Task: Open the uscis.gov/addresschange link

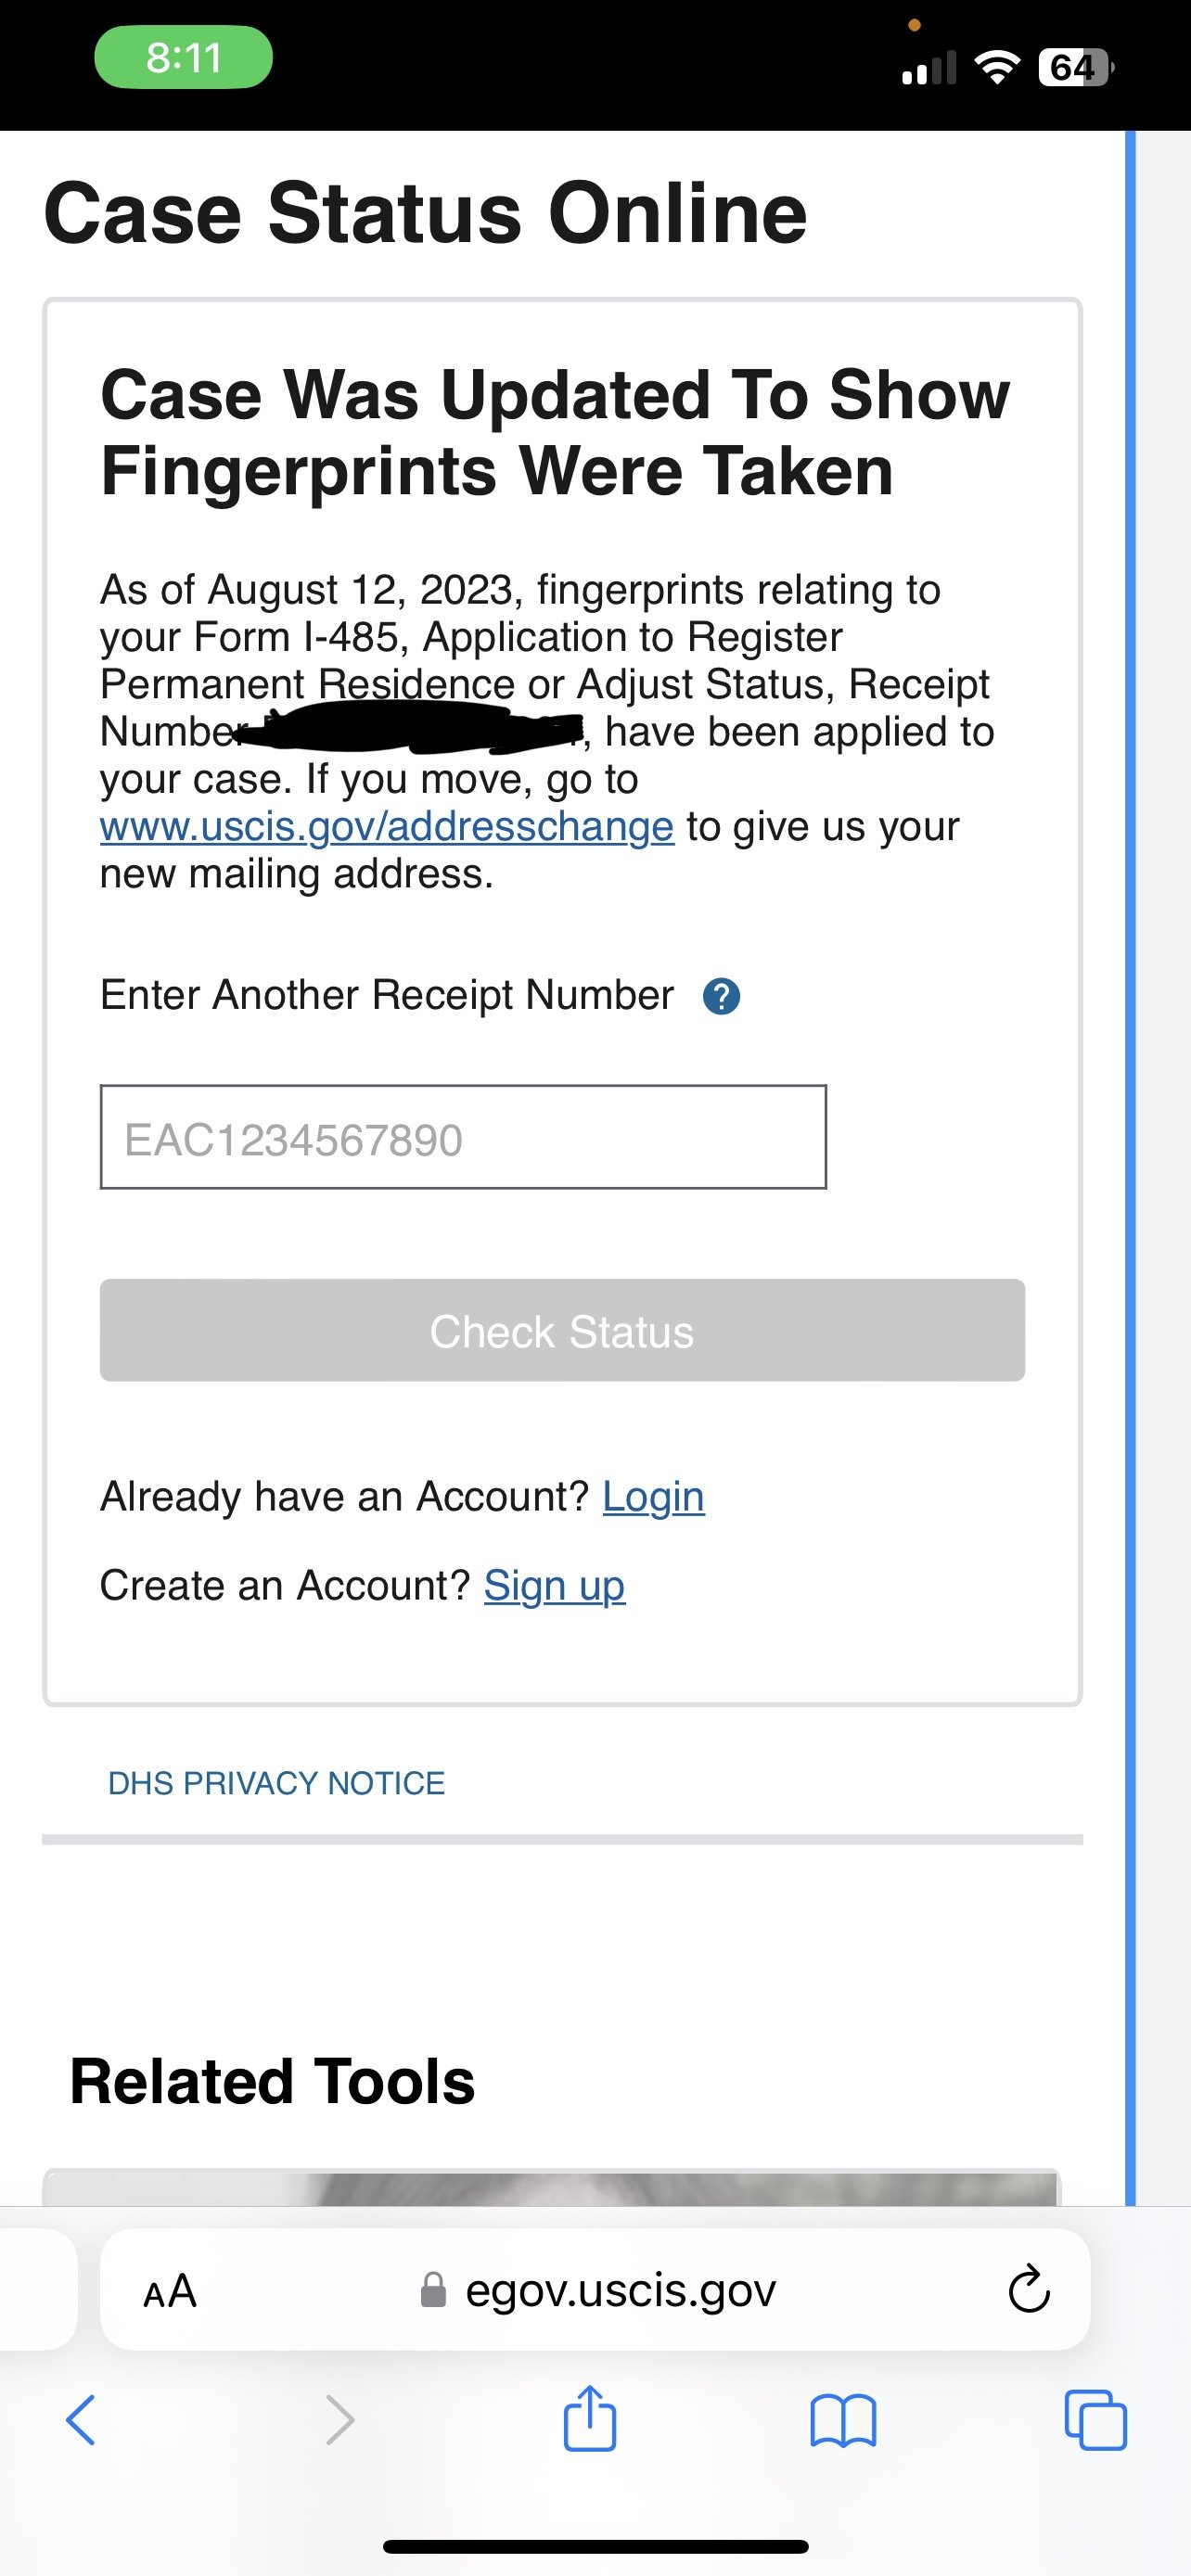Action: pyautogui.click(x=387, y=827)
